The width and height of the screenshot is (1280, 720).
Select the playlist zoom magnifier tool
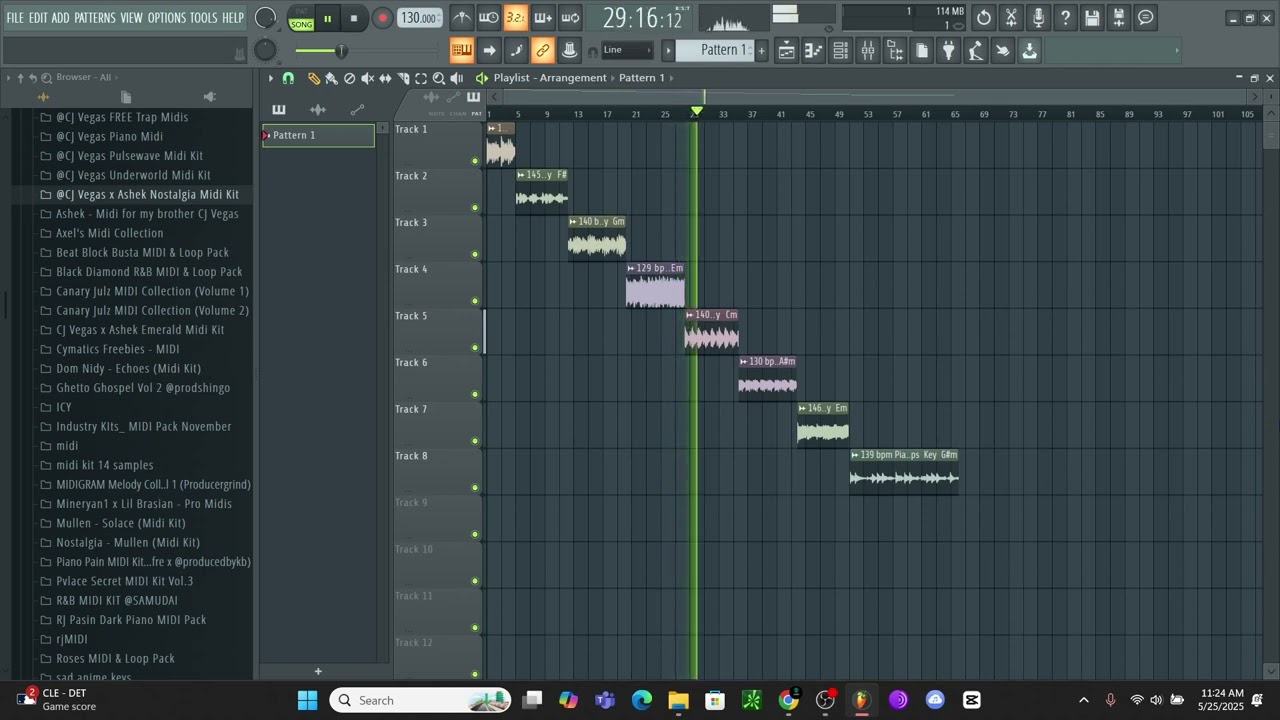pos(439,78)
